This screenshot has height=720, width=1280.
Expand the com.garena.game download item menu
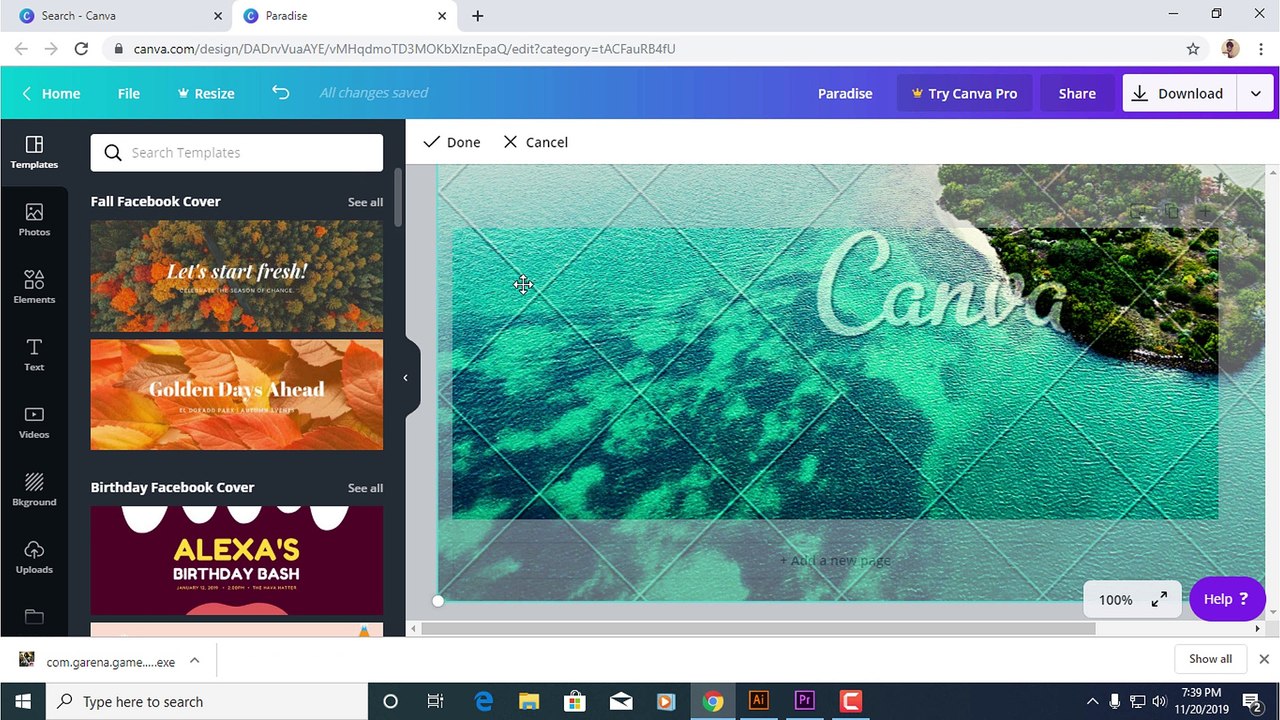pos(195,660)
